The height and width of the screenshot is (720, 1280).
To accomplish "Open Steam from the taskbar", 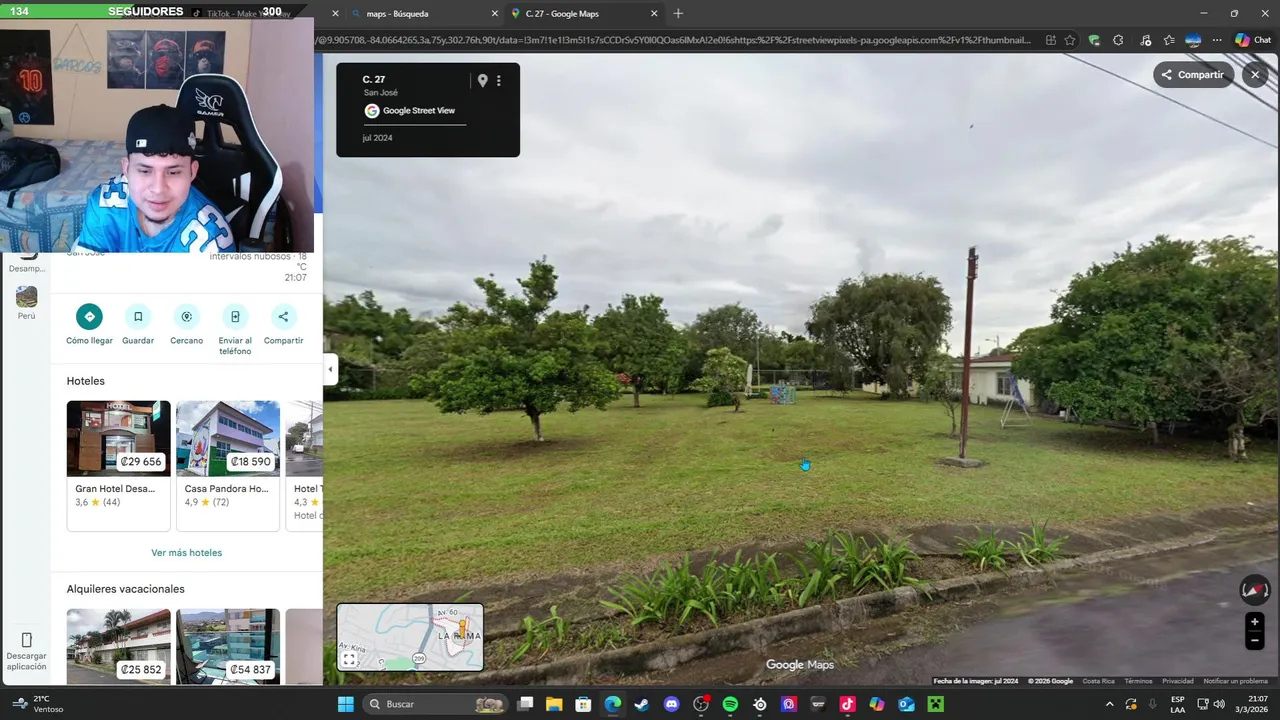I will point(641,704).
